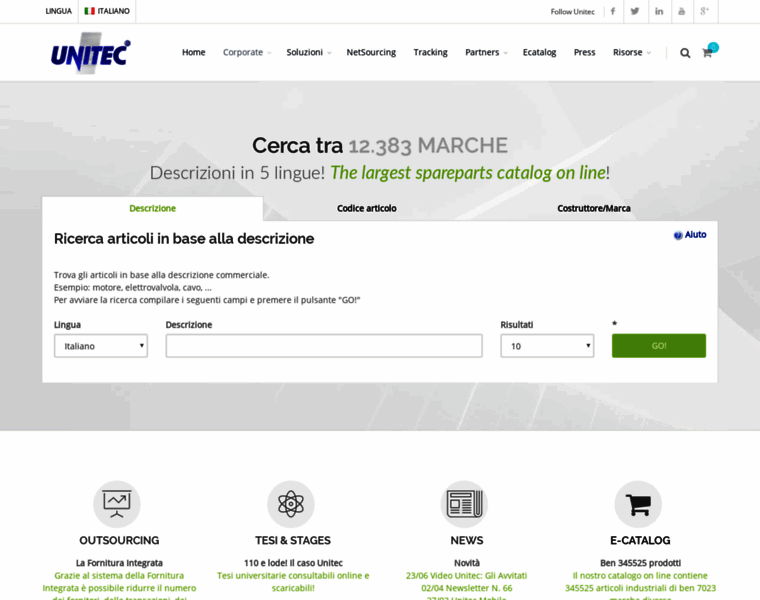The image size is (760, 600).
Task: Click the Unitec logo
Action: [91, 53]
